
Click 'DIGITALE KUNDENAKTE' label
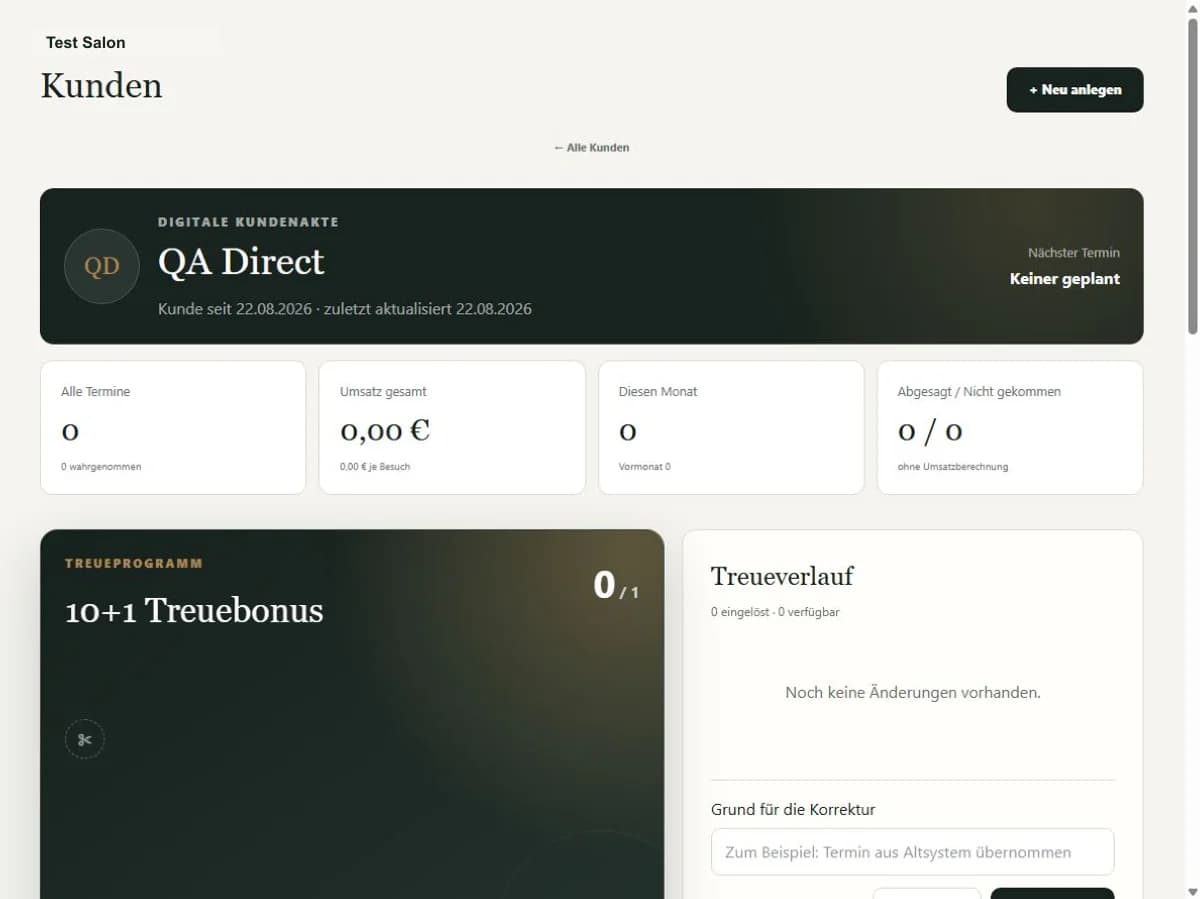point(248,222)
